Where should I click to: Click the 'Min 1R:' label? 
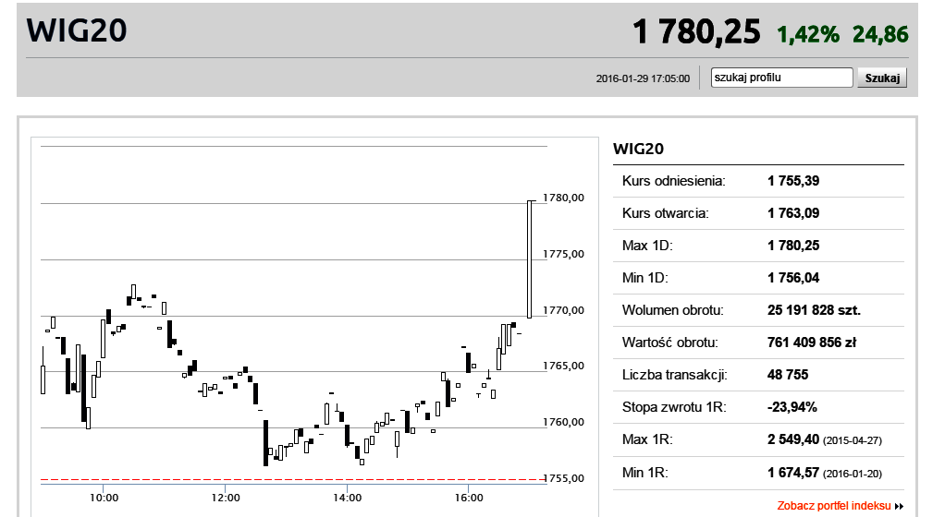click(645, 472)
